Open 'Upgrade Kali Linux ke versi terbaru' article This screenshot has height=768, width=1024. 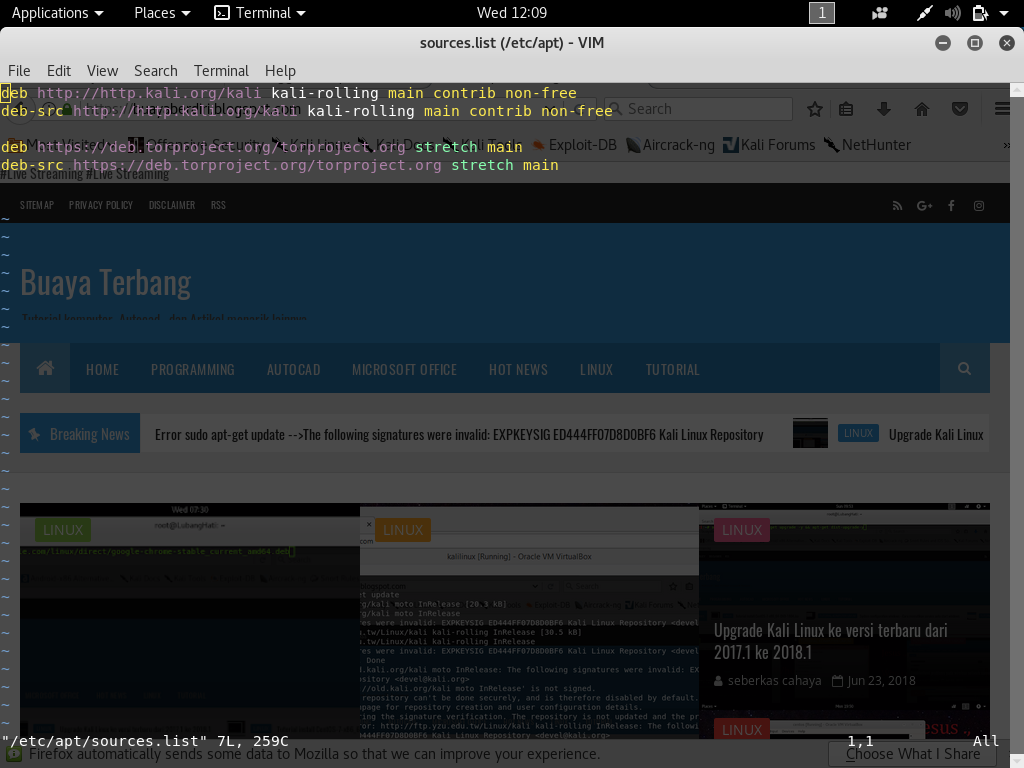831,641
